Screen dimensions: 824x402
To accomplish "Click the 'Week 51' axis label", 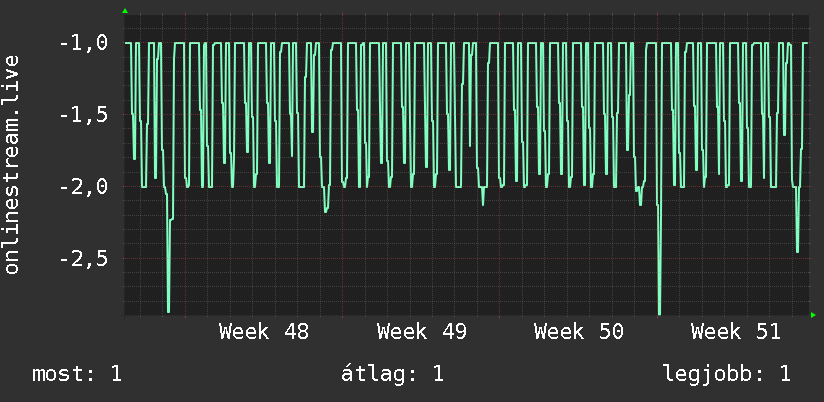I will [x=736, y=332].
